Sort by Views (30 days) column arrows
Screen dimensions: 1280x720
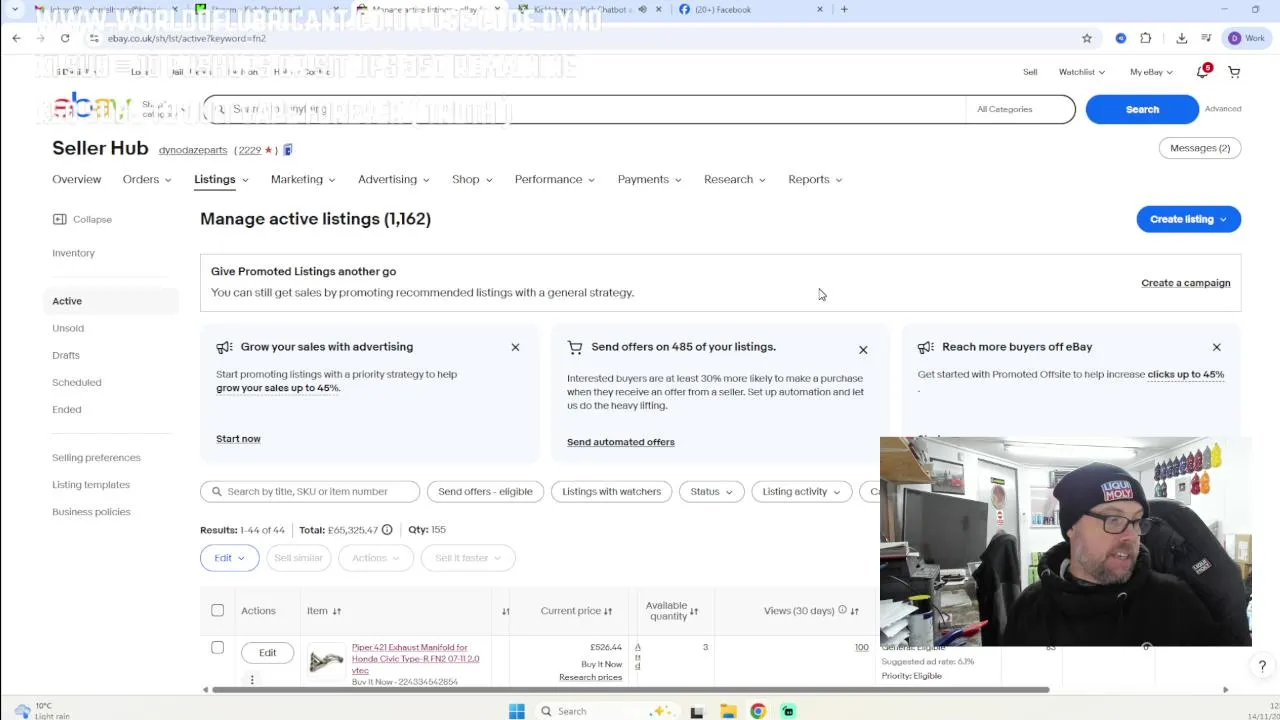[854, 611]
